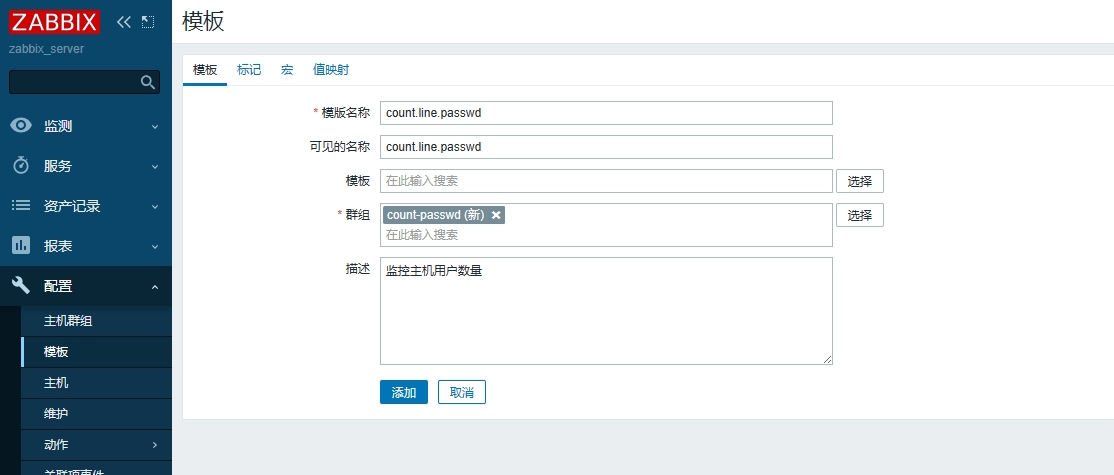Image resolution: width=1114 pixels, height=475 pixels.
Task: Click the 监测 eye icon
Action: (x=21, y=126)
